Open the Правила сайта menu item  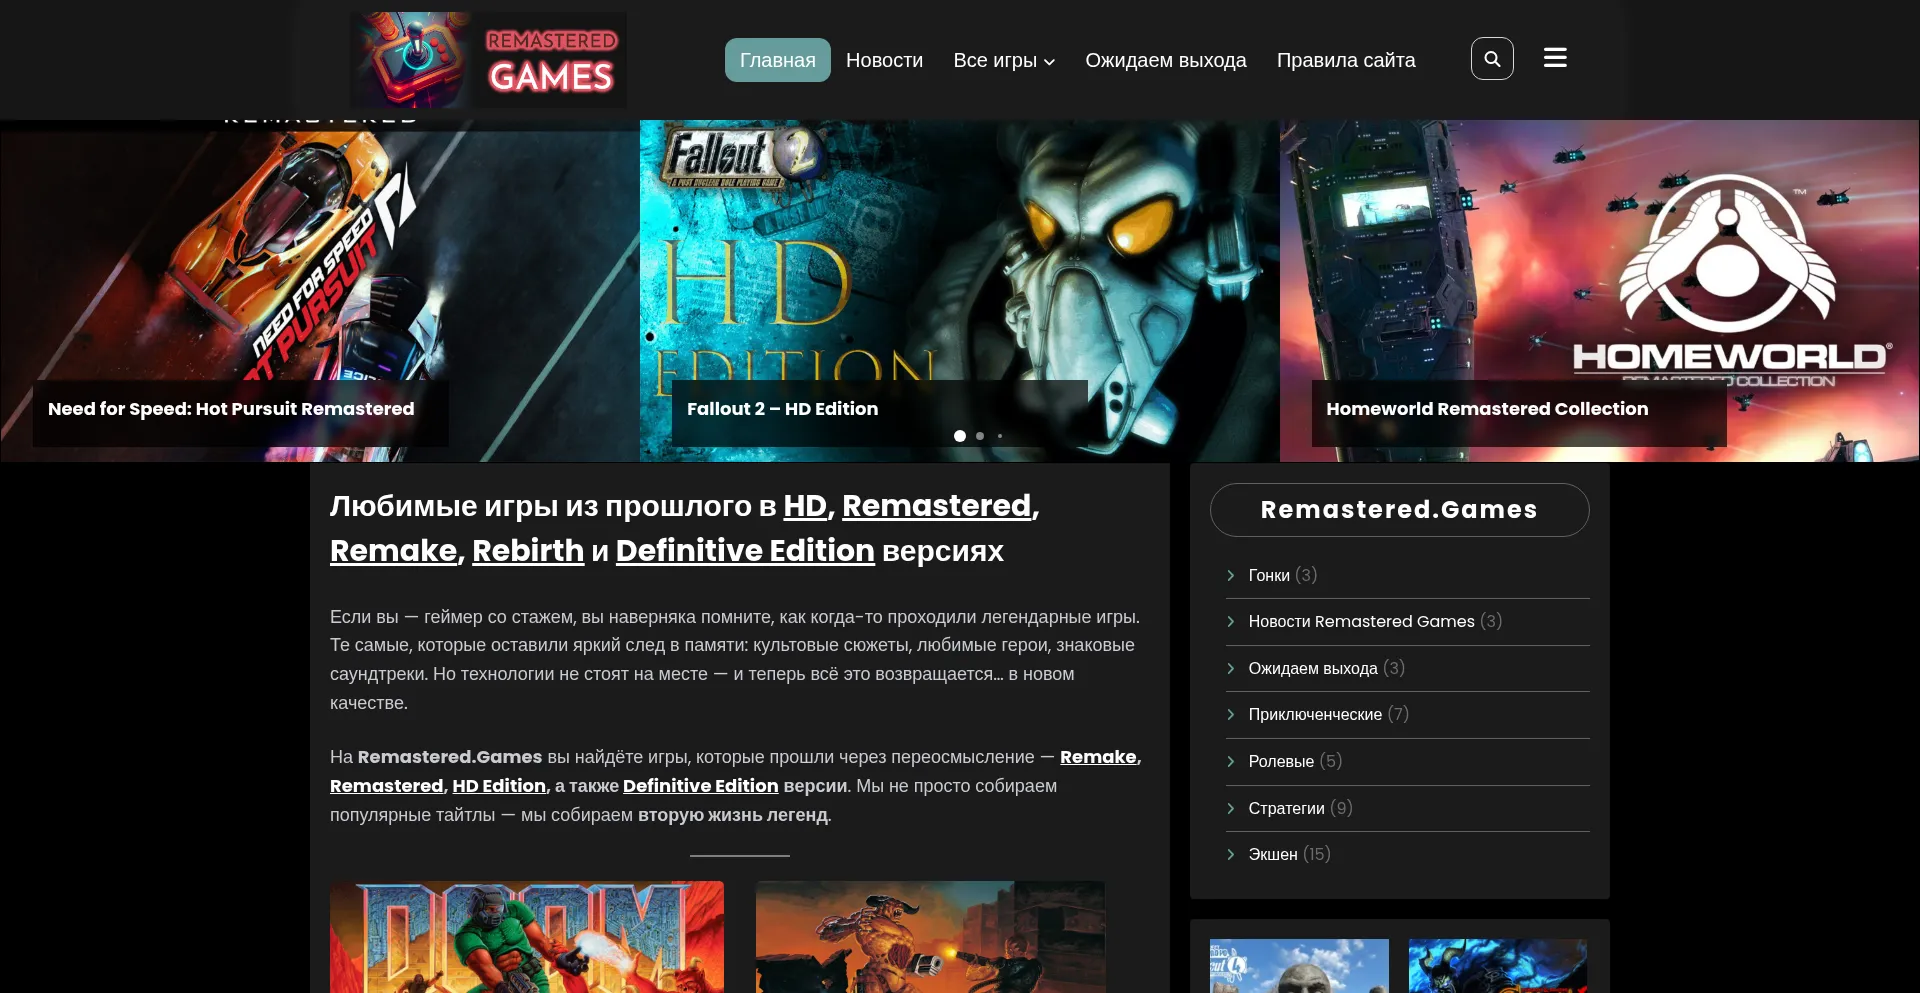[1346, 60]
